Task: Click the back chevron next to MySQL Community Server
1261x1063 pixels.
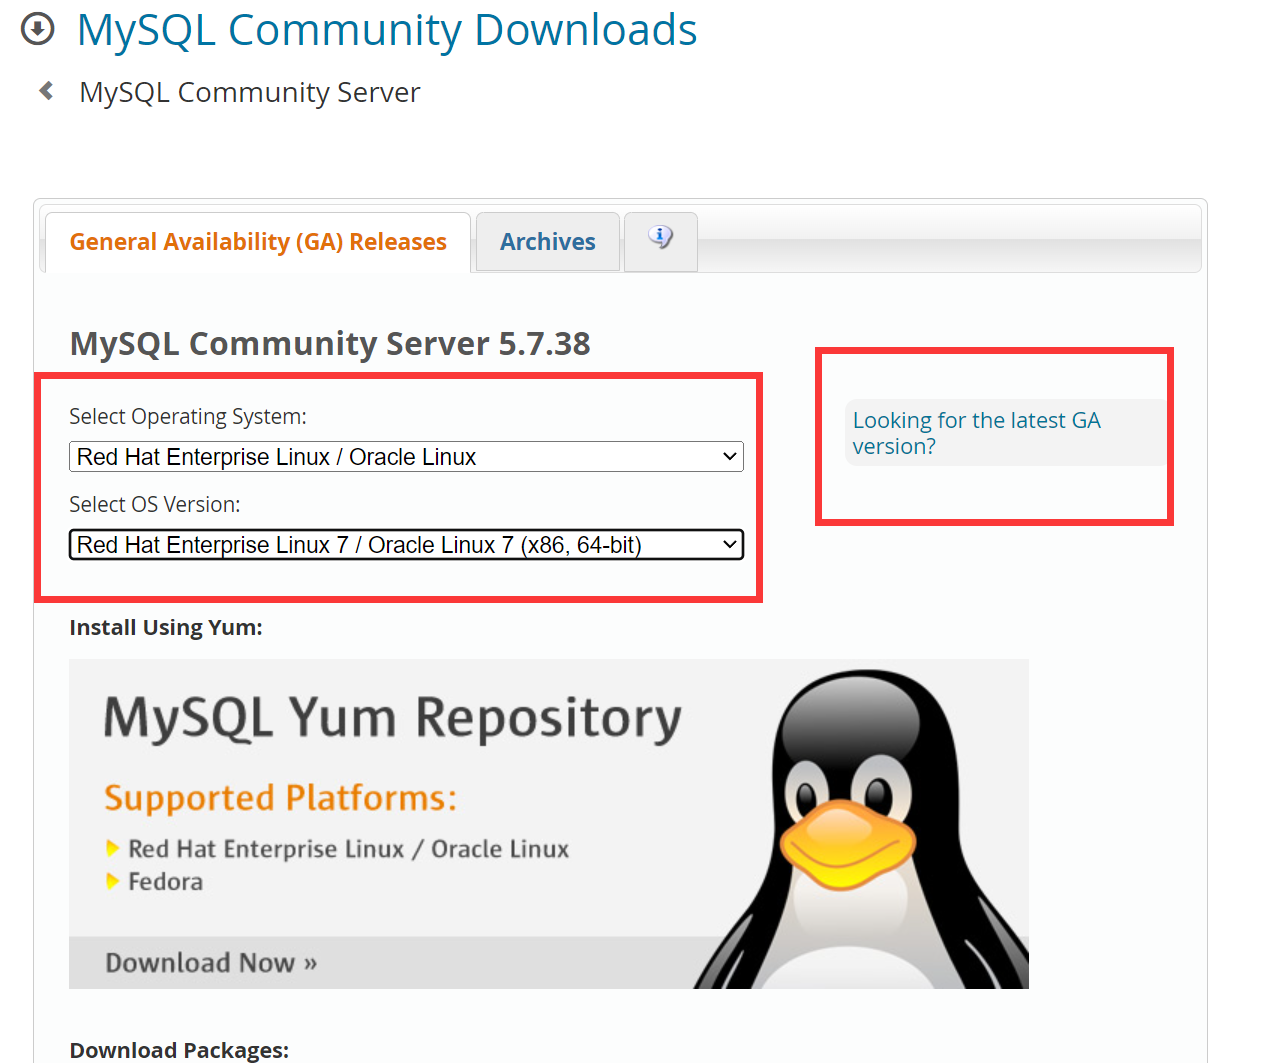Action: (45, 89)
